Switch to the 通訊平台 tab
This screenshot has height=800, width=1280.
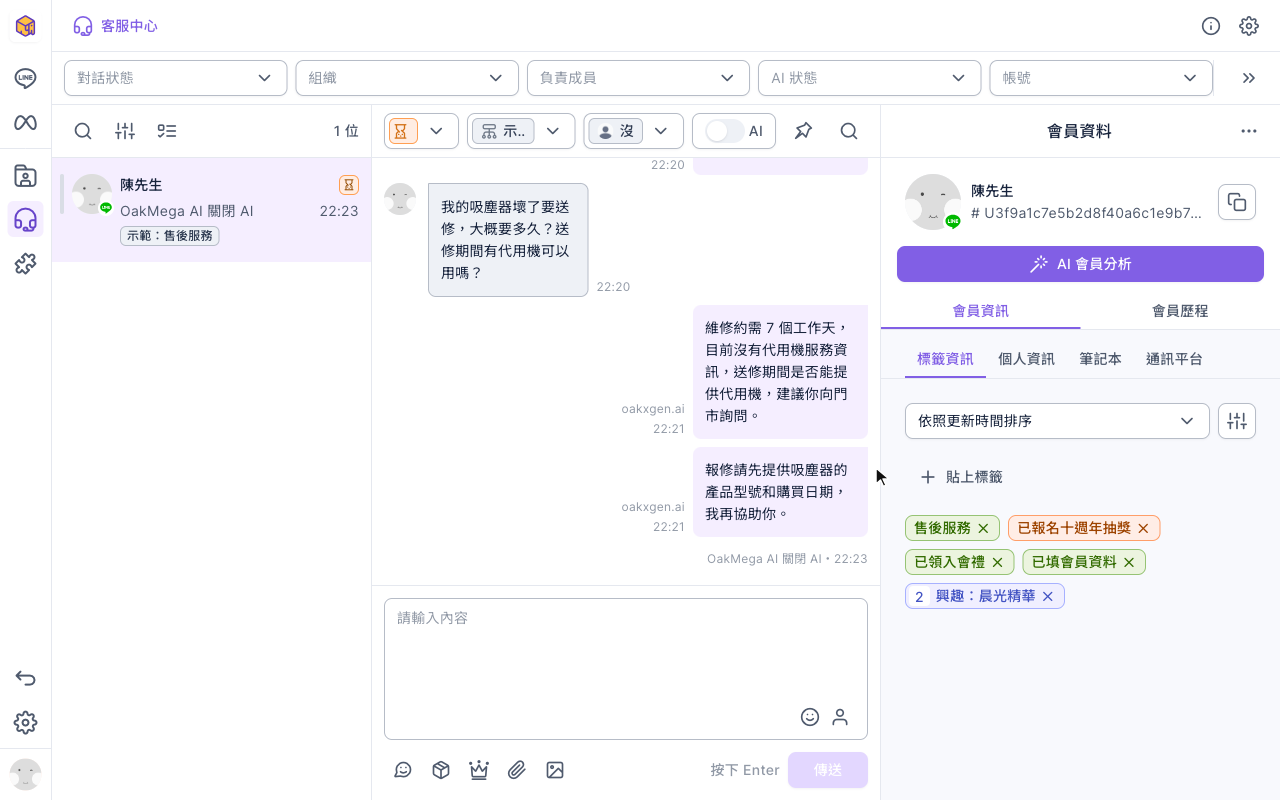pyautogui.click(x=1174, y=359)
